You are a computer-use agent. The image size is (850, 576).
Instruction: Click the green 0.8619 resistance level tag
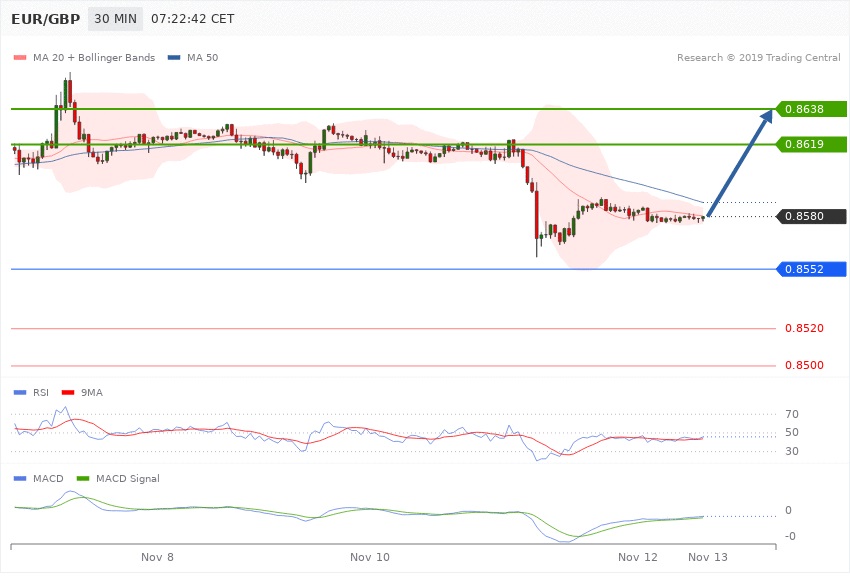point(811,145)
